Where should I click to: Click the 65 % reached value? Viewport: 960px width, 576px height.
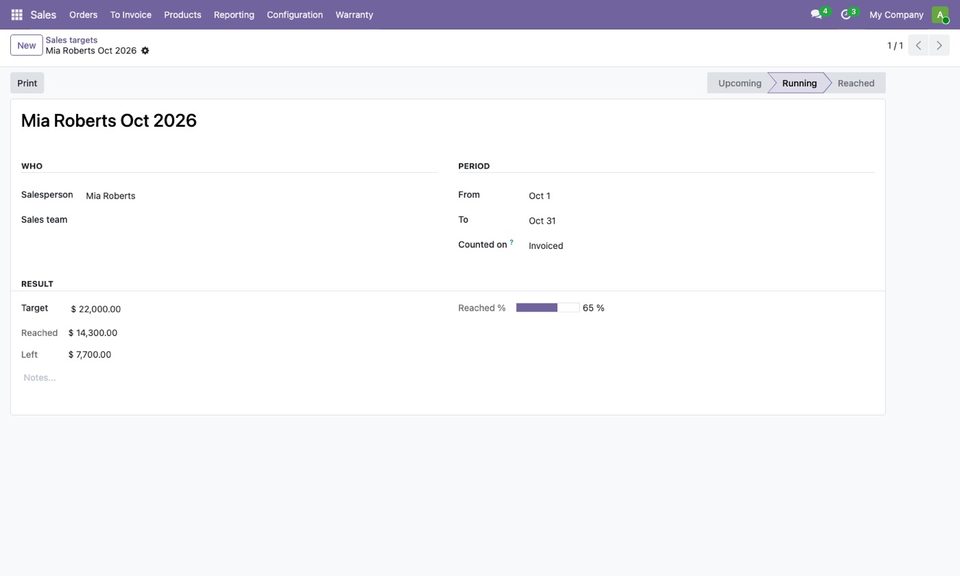593,308
